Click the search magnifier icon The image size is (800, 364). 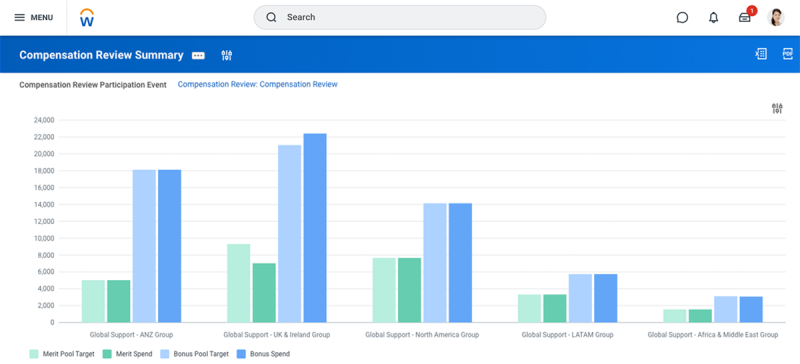[271, 17]
